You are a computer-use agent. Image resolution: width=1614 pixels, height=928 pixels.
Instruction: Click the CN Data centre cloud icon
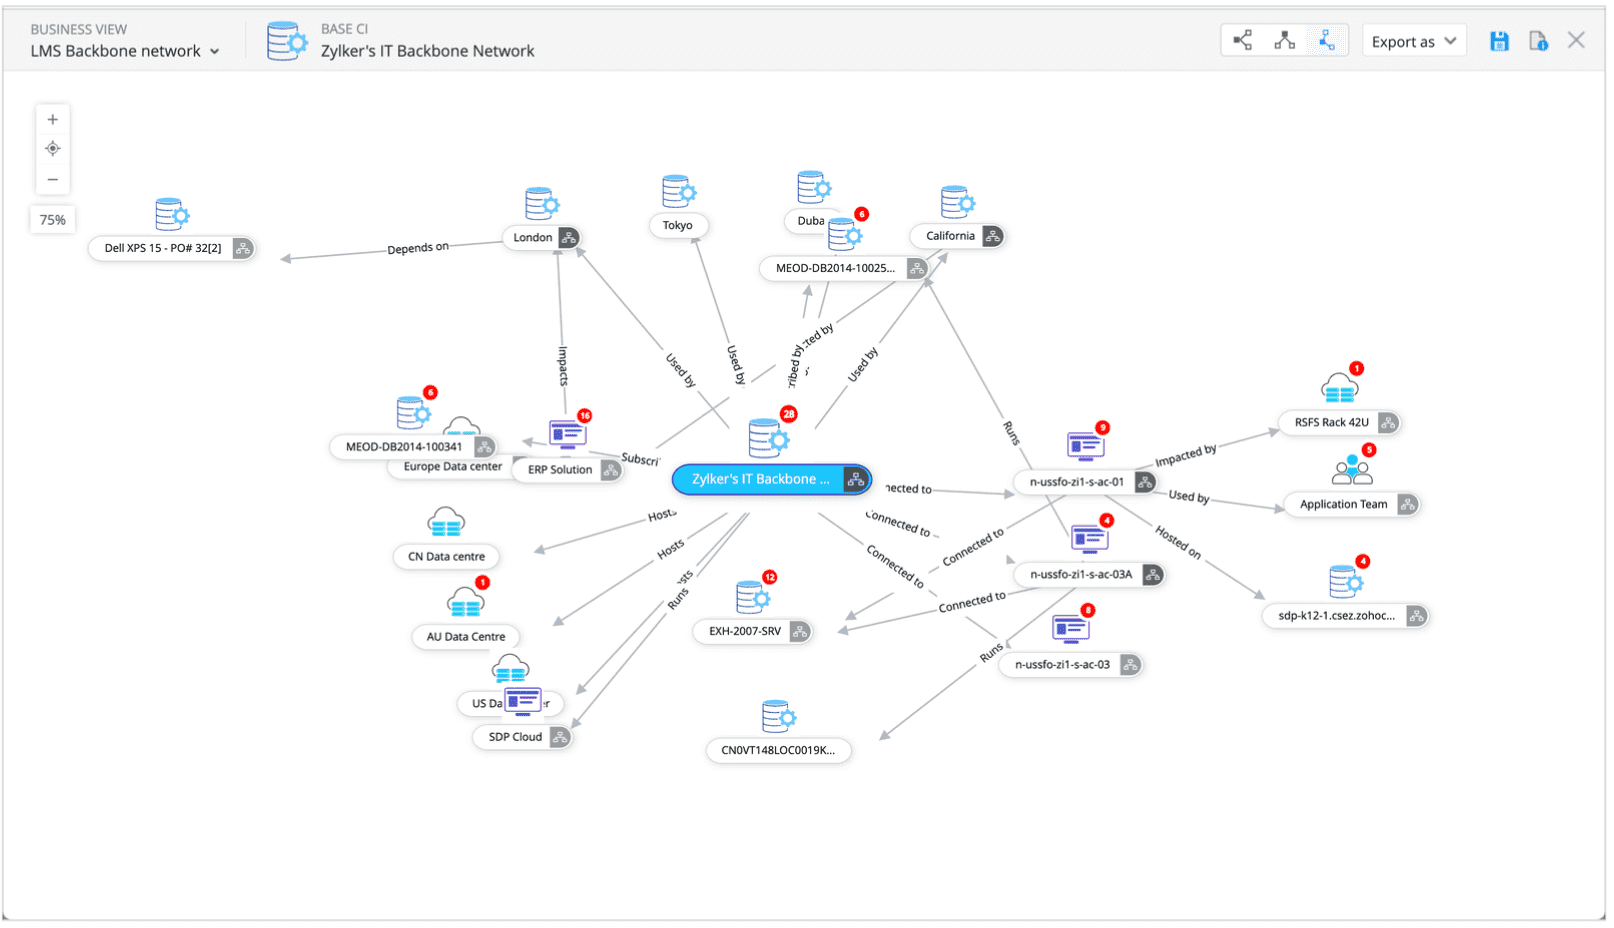446,522
